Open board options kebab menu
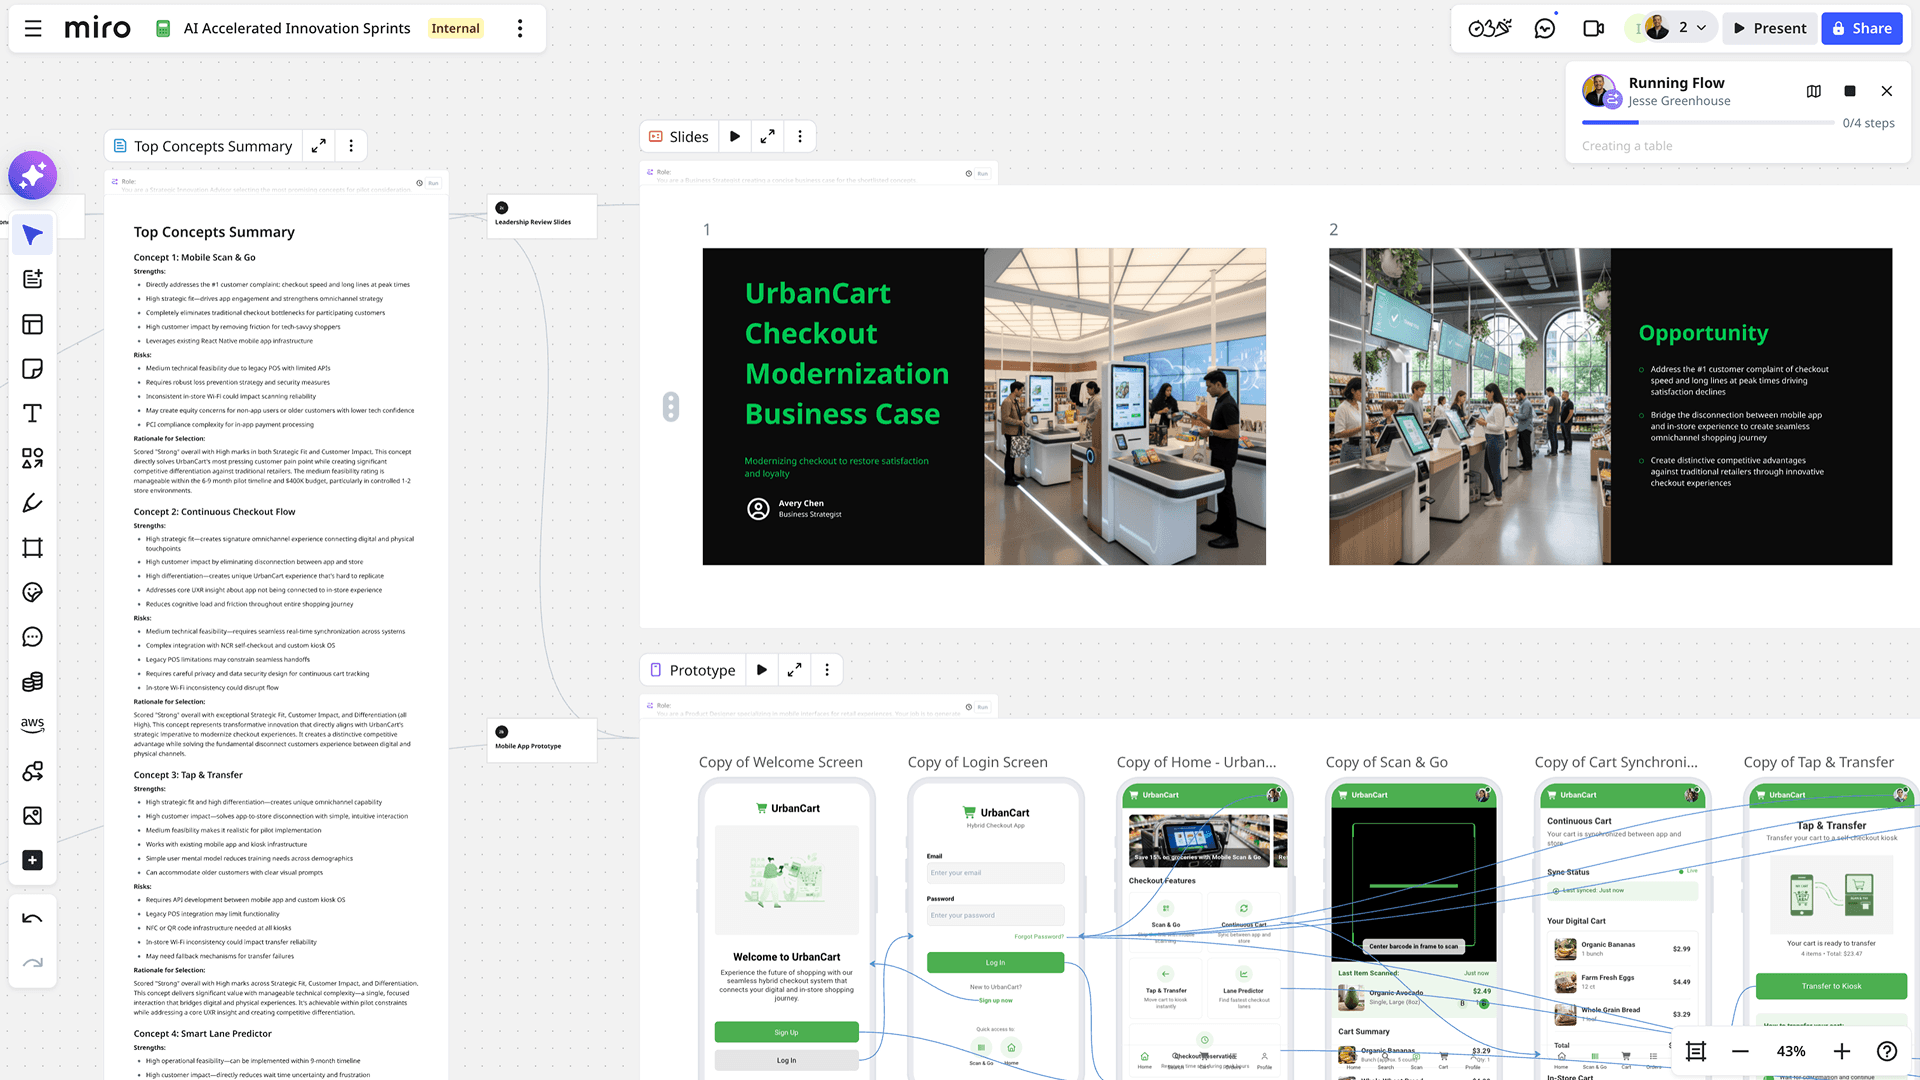1920x1080 pixels. [520, 28]
